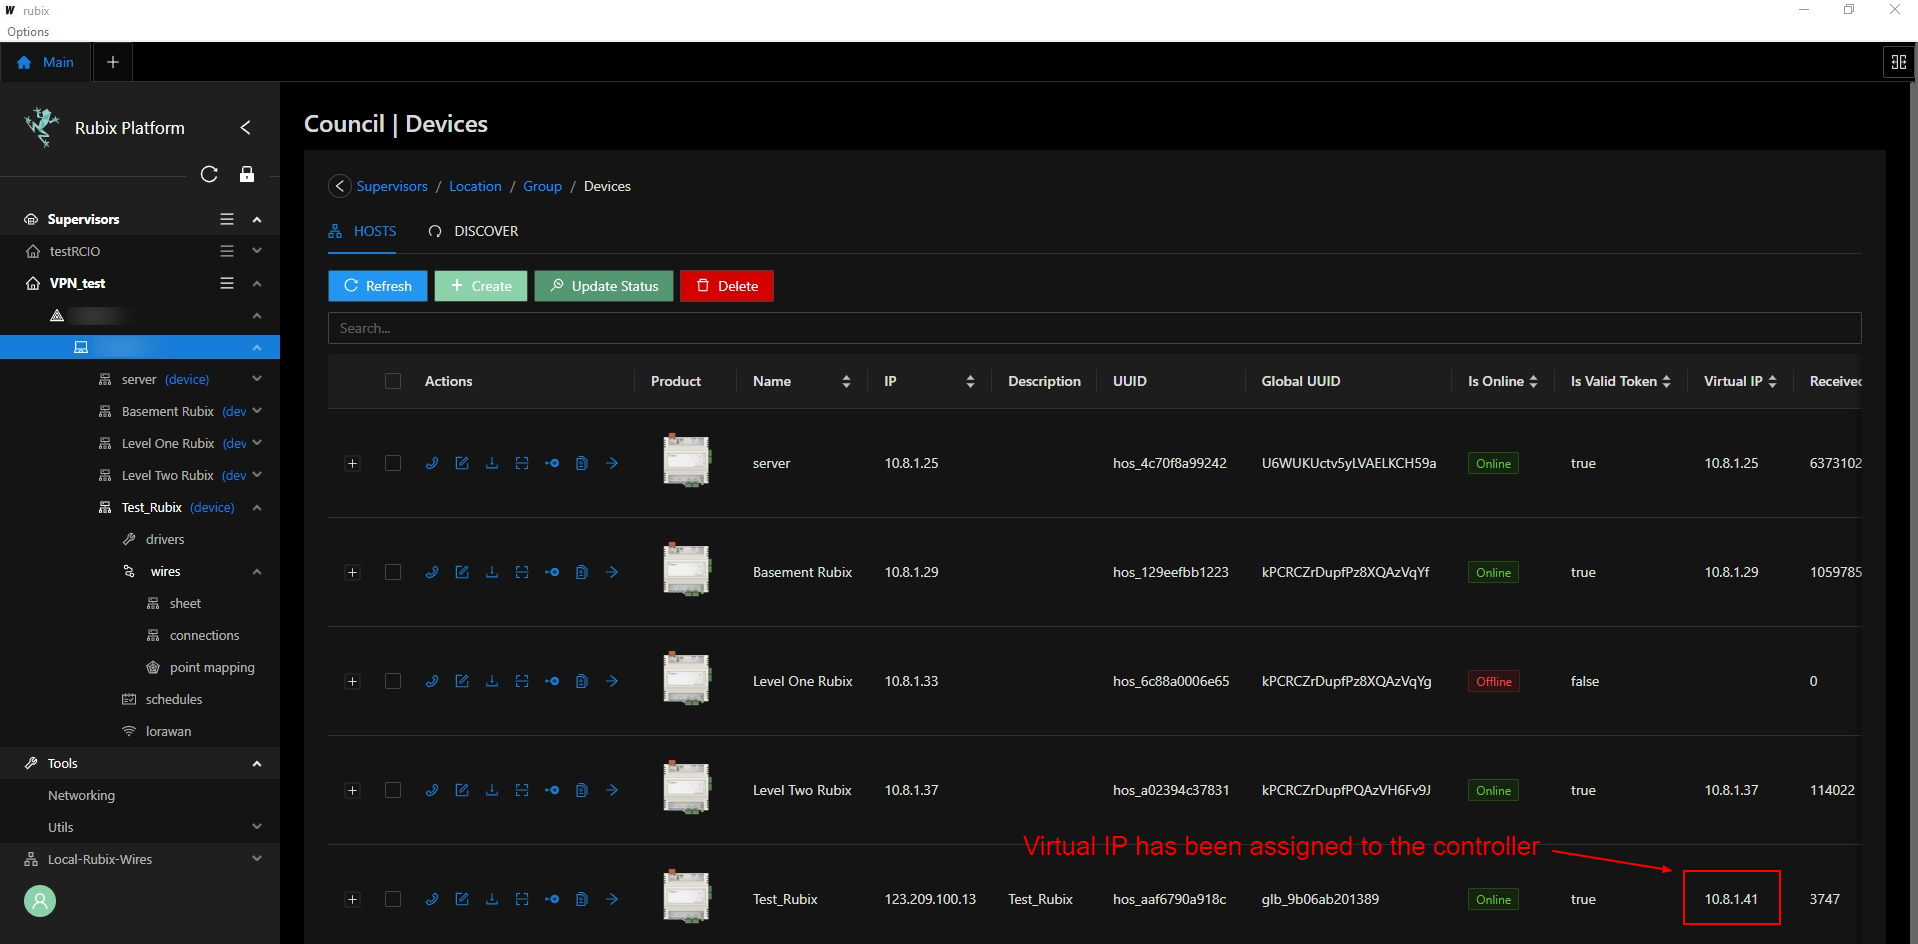Check the Basement Rubix row checkbox

pos(393,572)
